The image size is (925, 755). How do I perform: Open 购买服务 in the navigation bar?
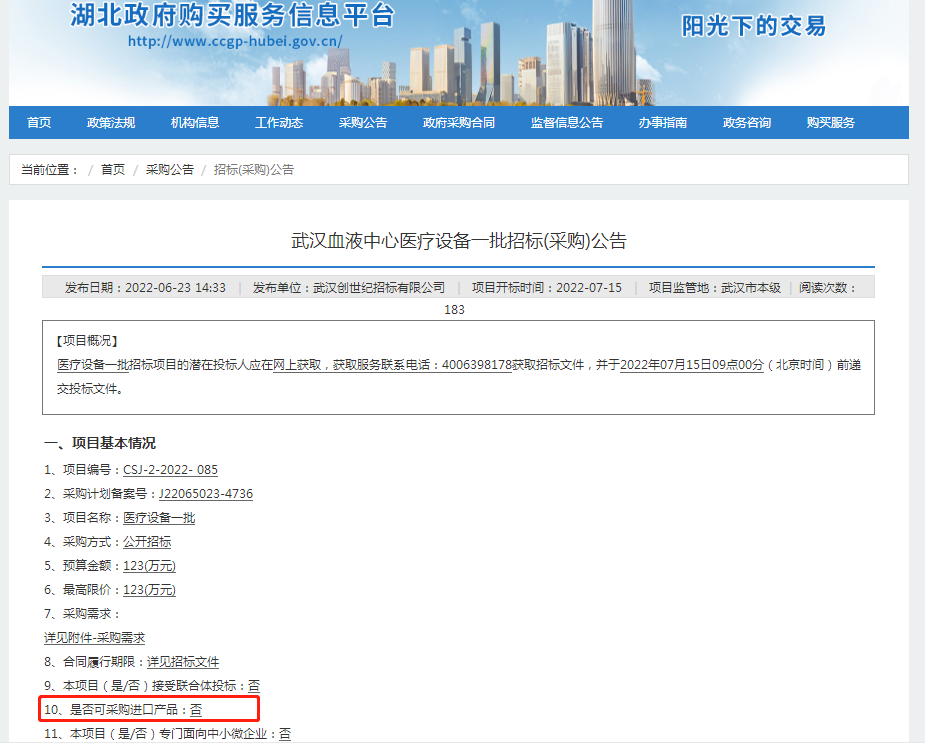(831, 123)
